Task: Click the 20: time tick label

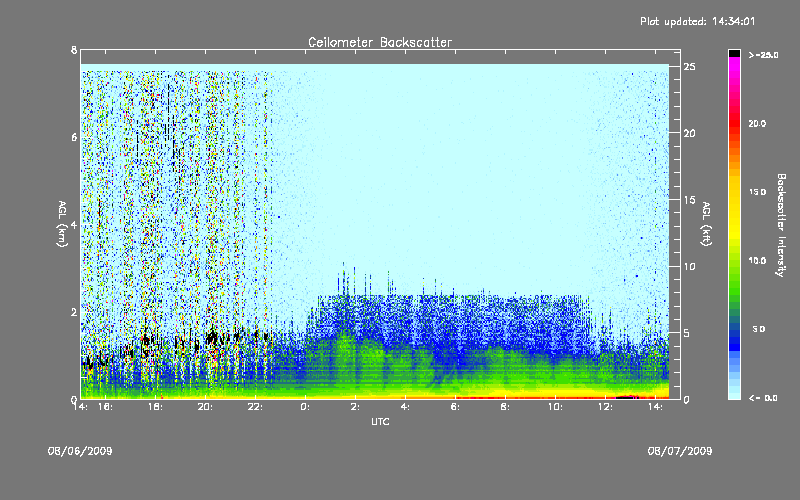Action: pyautogui.click(x=205, y=407)
